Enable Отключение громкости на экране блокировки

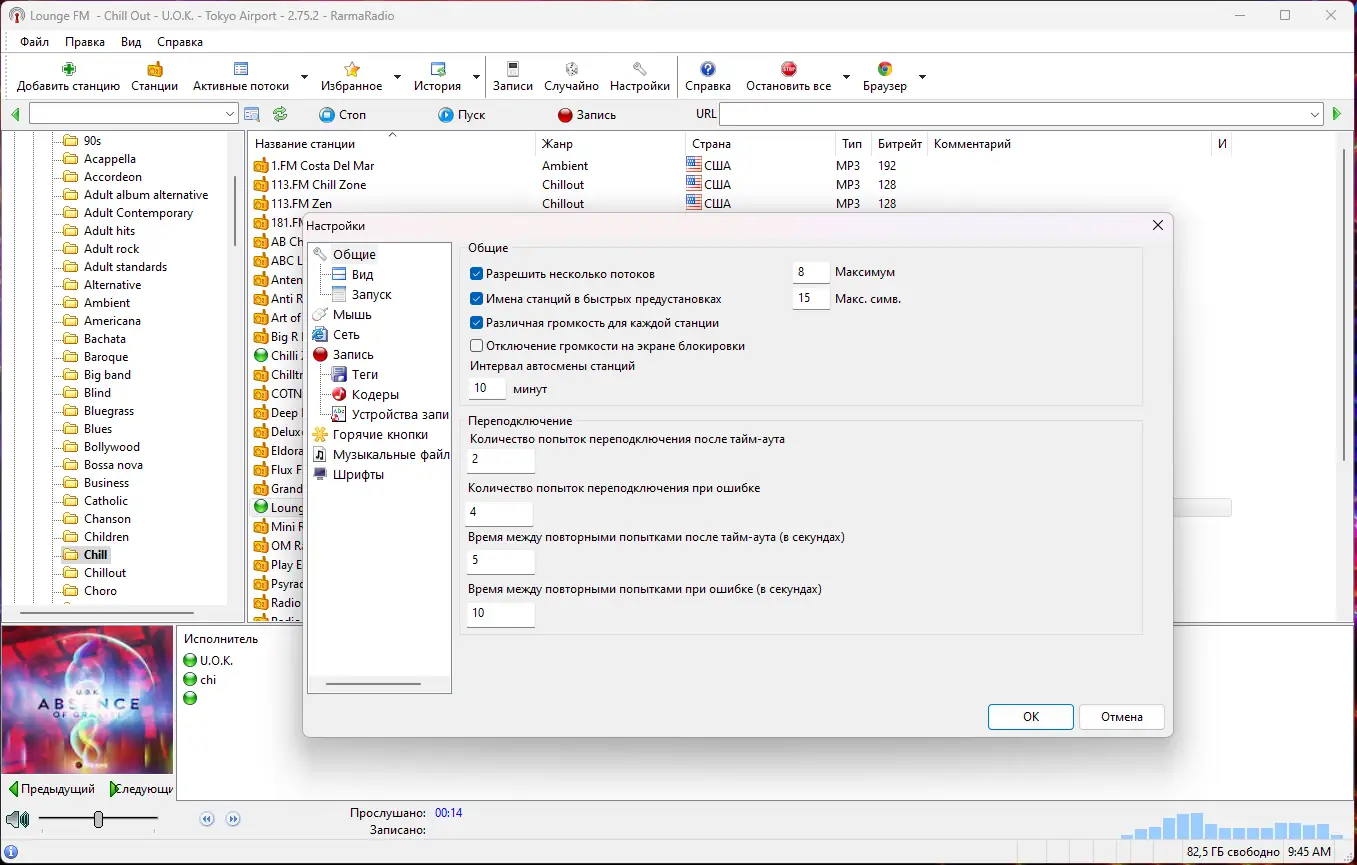pyautogui.click(x=477, y=346)
